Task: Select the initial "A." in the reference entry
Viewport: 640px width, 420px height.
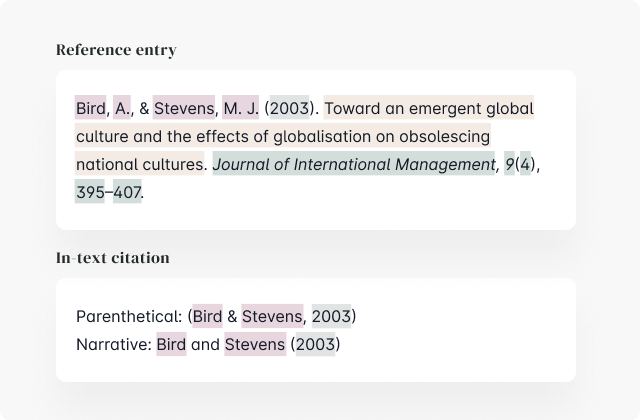Action: click(123, 108)
